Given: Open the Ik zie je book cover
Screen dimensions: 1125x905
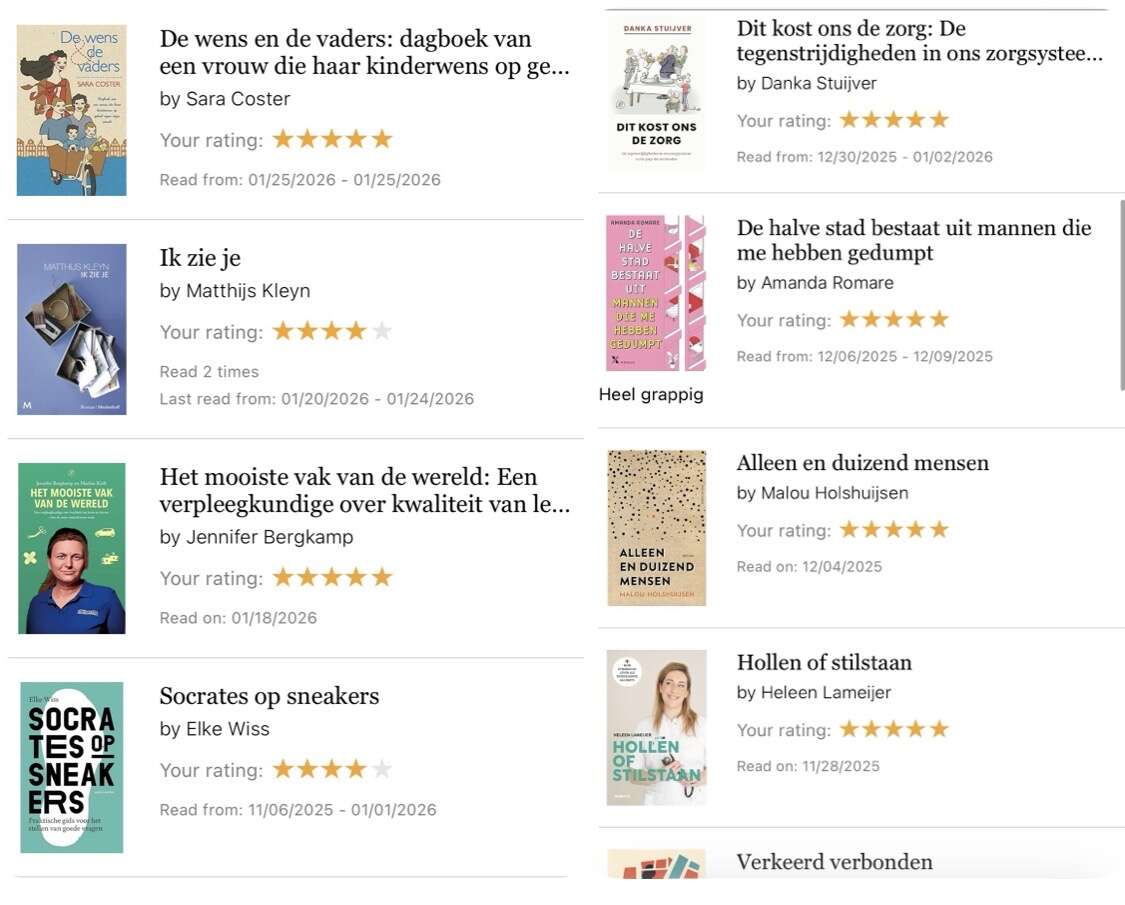Looking at the screenshot, I should click(x=72, y=329).
